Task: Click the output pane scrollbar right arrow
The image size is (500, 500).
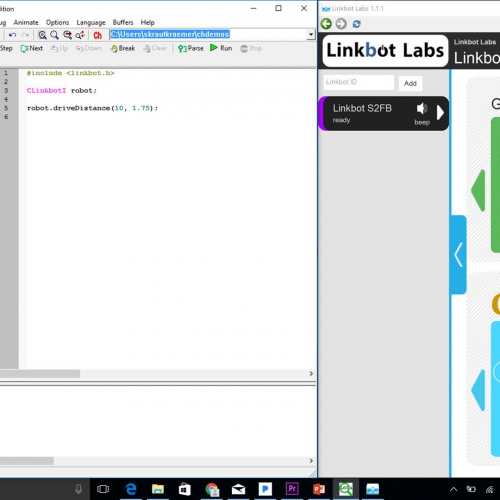Action: 311,461
